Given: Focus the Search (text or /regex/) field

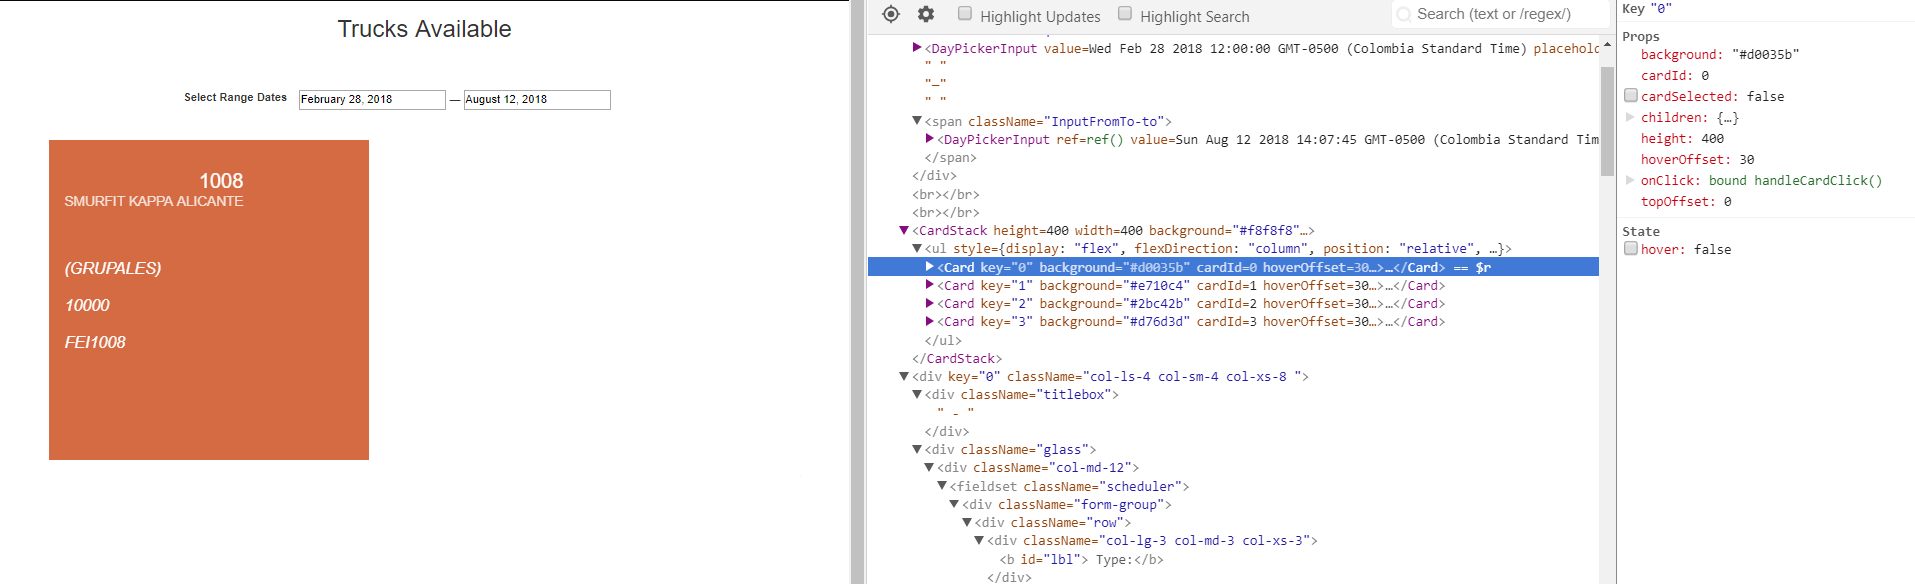Looking at the screenshot, I should click(x=1500, y=14).
